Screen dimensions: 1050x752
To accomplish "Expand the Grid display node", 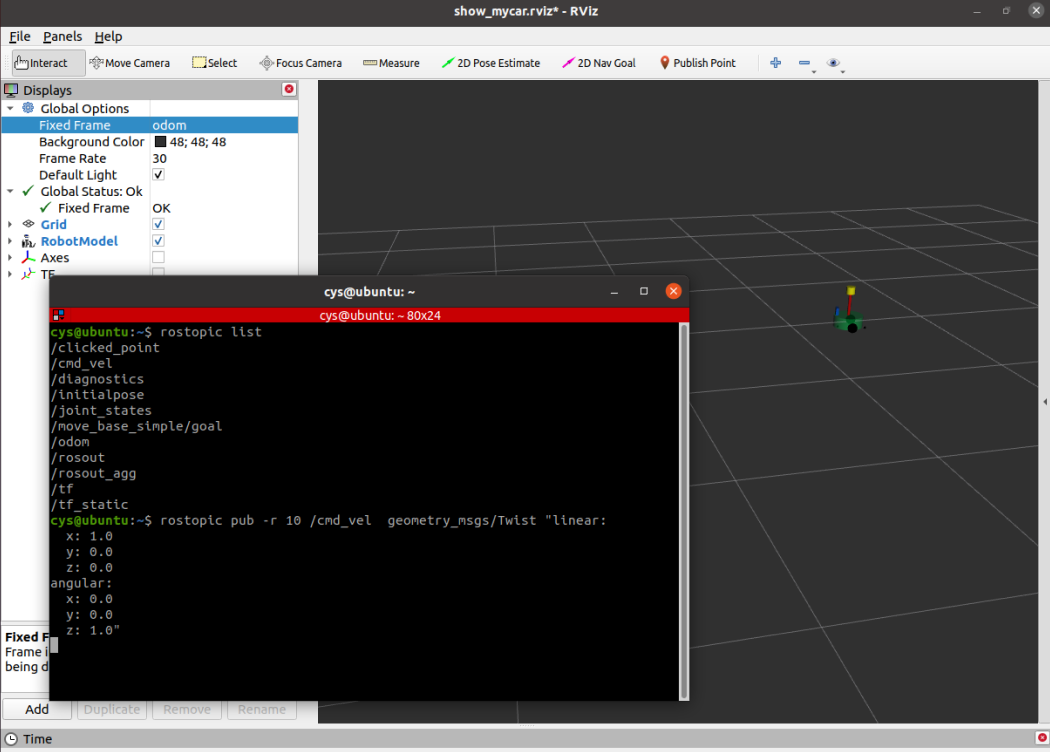I will click(x=10, y=224).
